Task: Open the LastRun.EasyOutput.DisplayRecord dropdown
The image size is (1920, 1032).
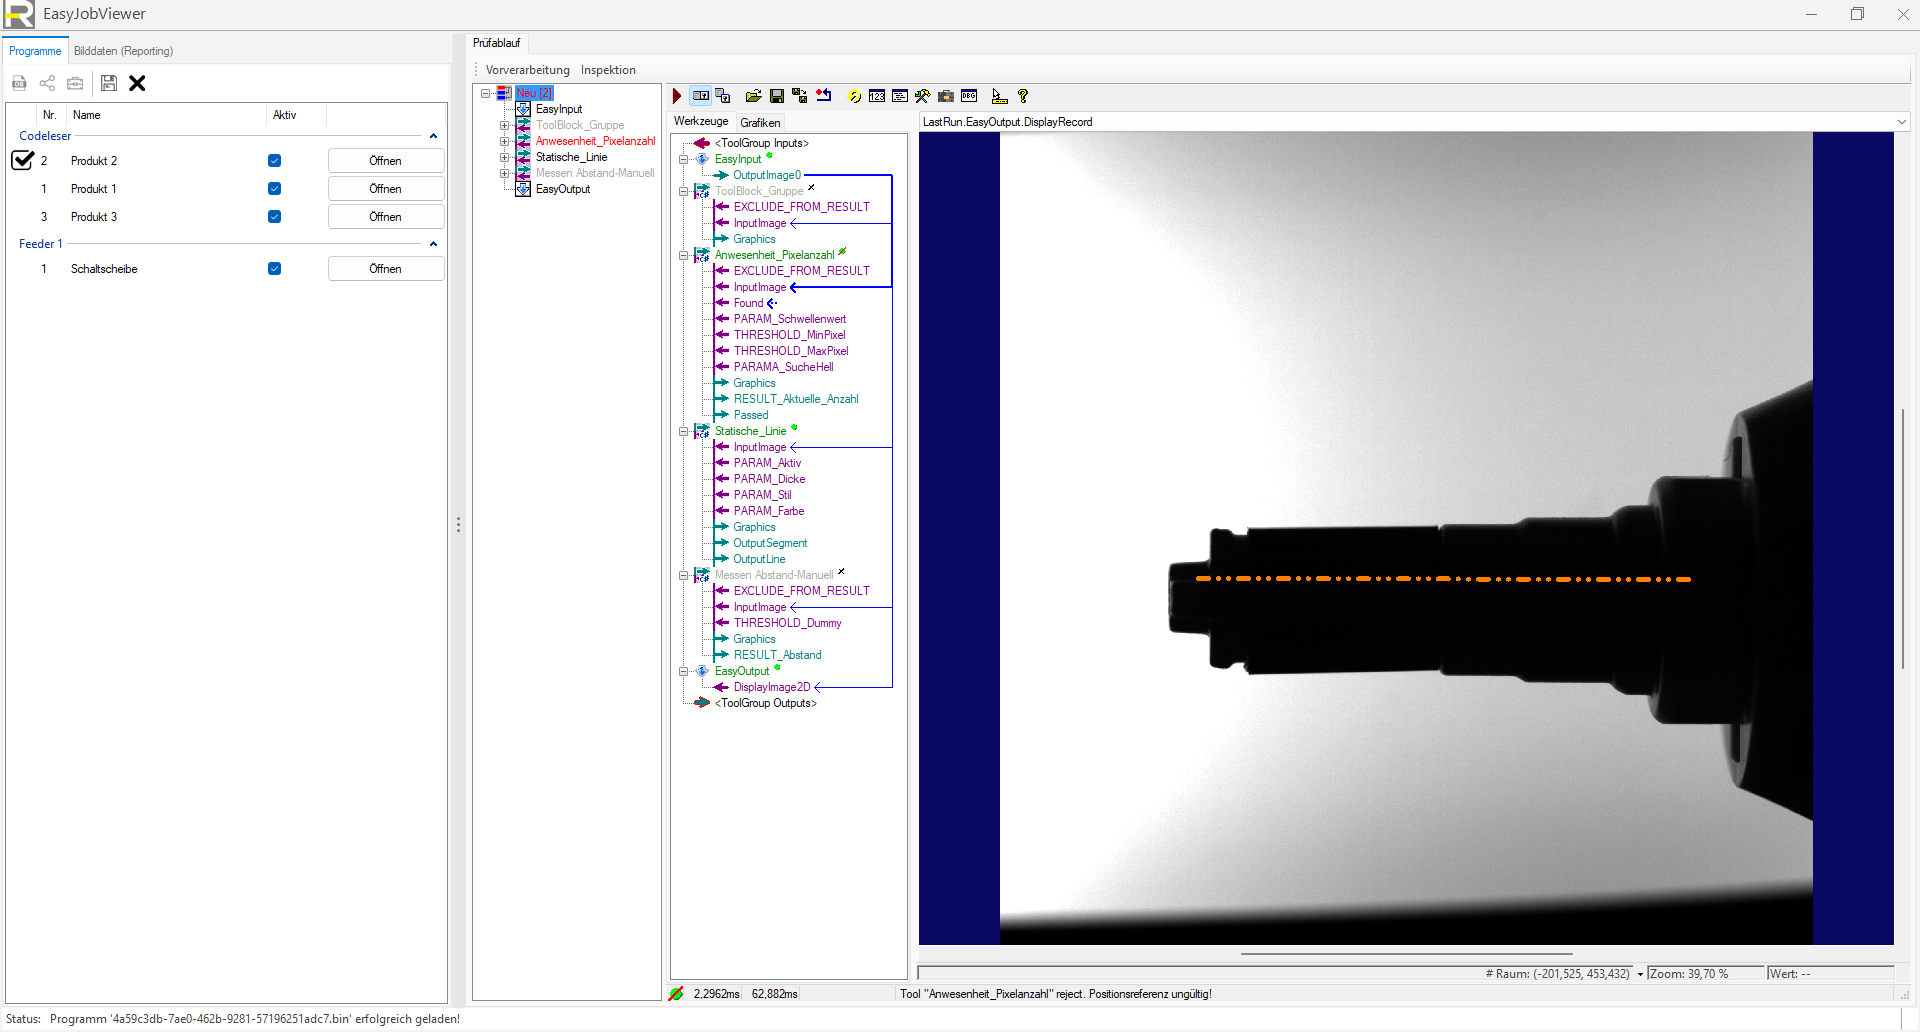Action: click(1901, 122)
